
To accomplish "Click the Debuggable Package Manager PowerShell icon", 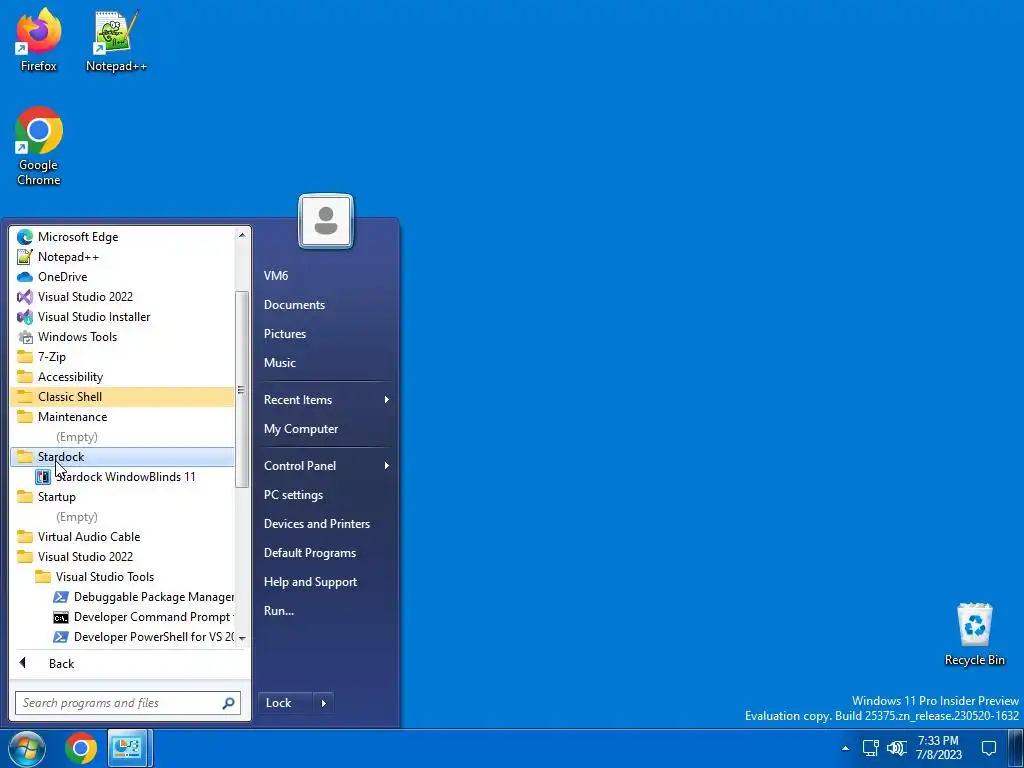I will tap(61, 597).
